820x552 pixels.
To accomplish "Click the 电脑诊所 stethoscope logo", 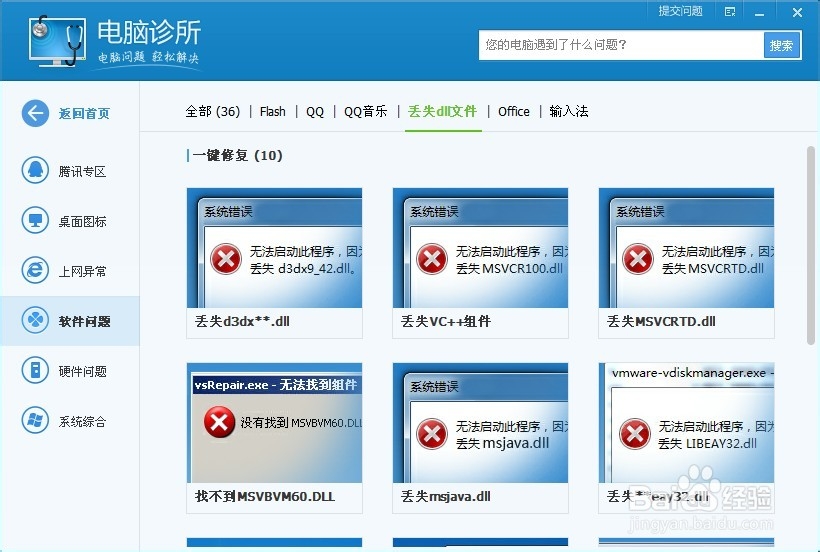I will click(58, 40).
